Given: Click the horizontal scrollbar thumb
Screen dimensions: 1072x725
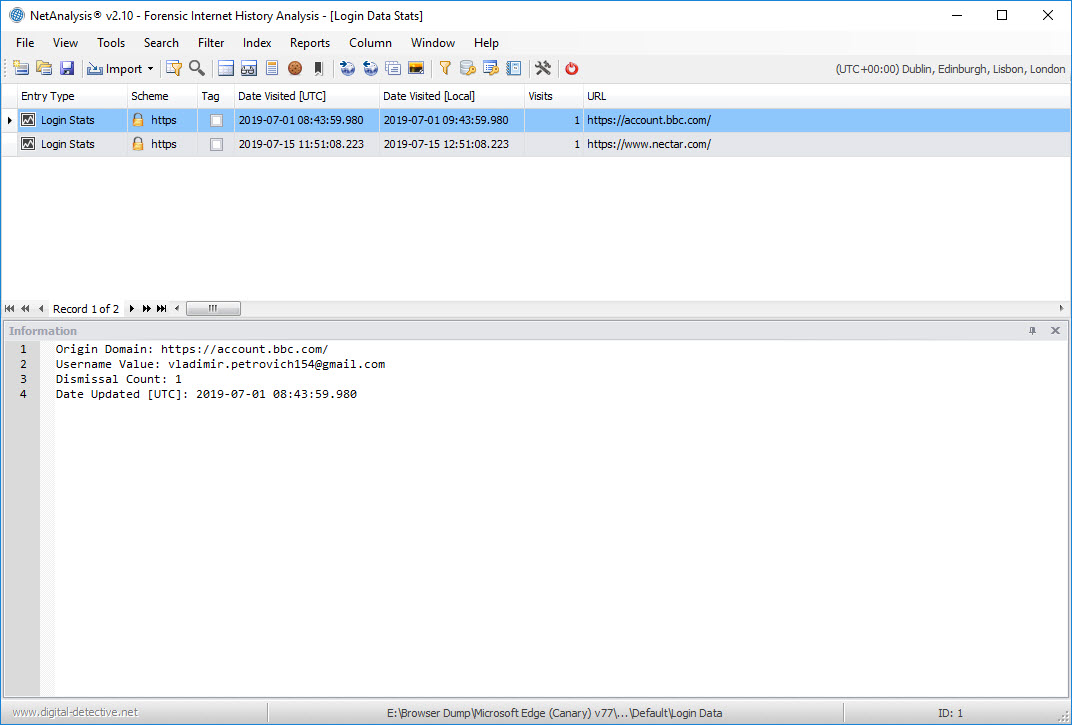Looking at the screenshot, I should [213, 308].
